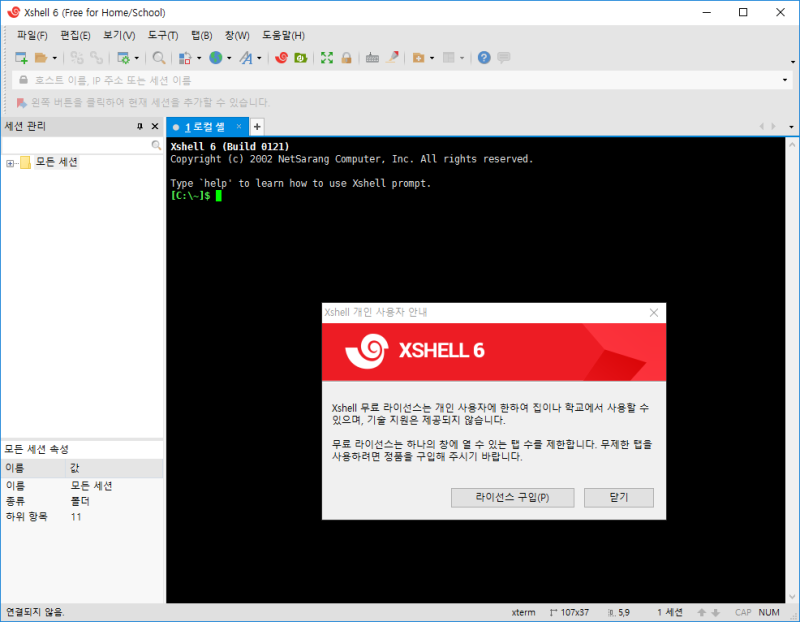Click the session manager search magnifier icon

(x=156, y=145)
